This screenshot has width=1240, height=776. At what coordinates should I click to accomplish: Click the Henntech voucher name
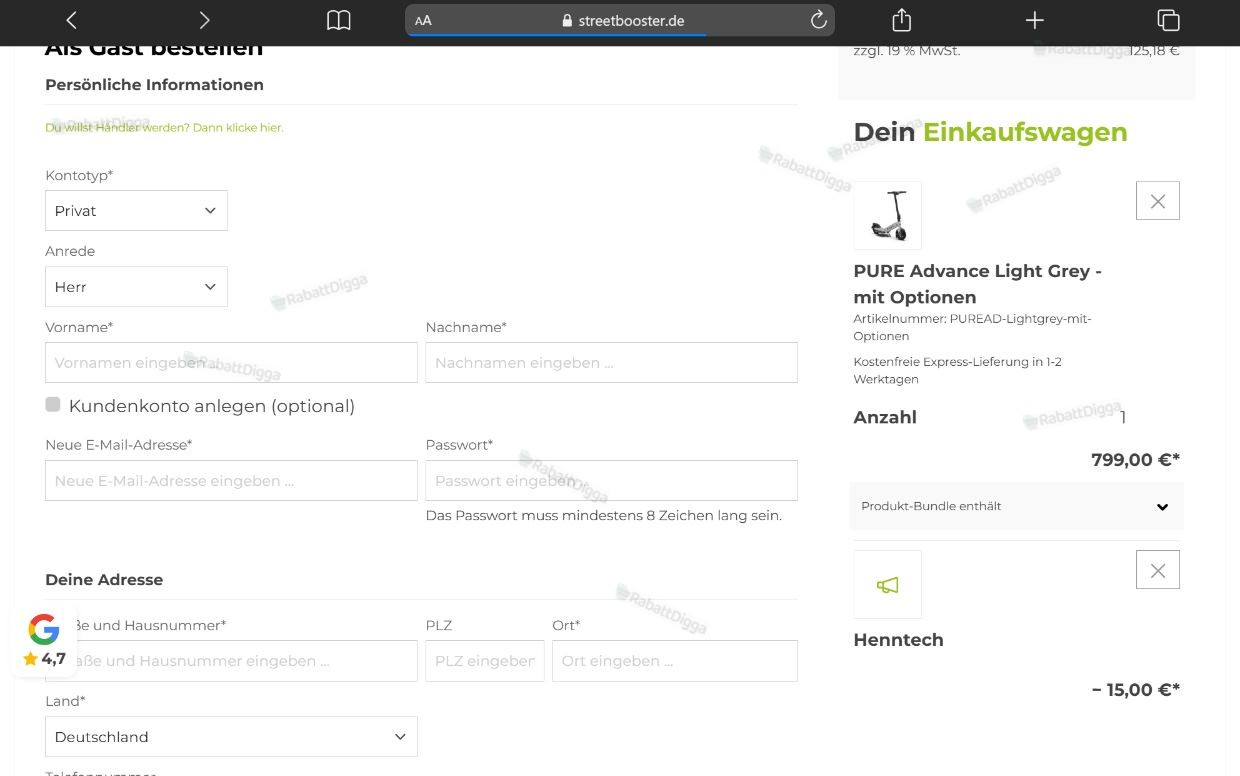(x=898, y=640)
